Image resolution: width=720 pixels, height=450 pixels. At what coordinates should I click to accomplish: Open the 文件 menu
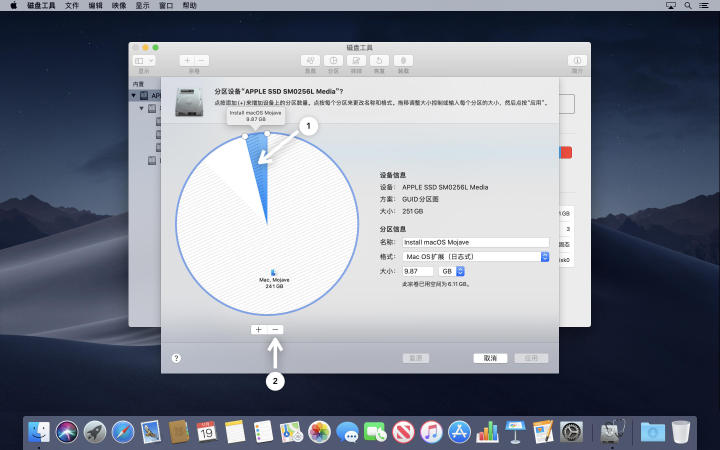(x=72, y=6)
